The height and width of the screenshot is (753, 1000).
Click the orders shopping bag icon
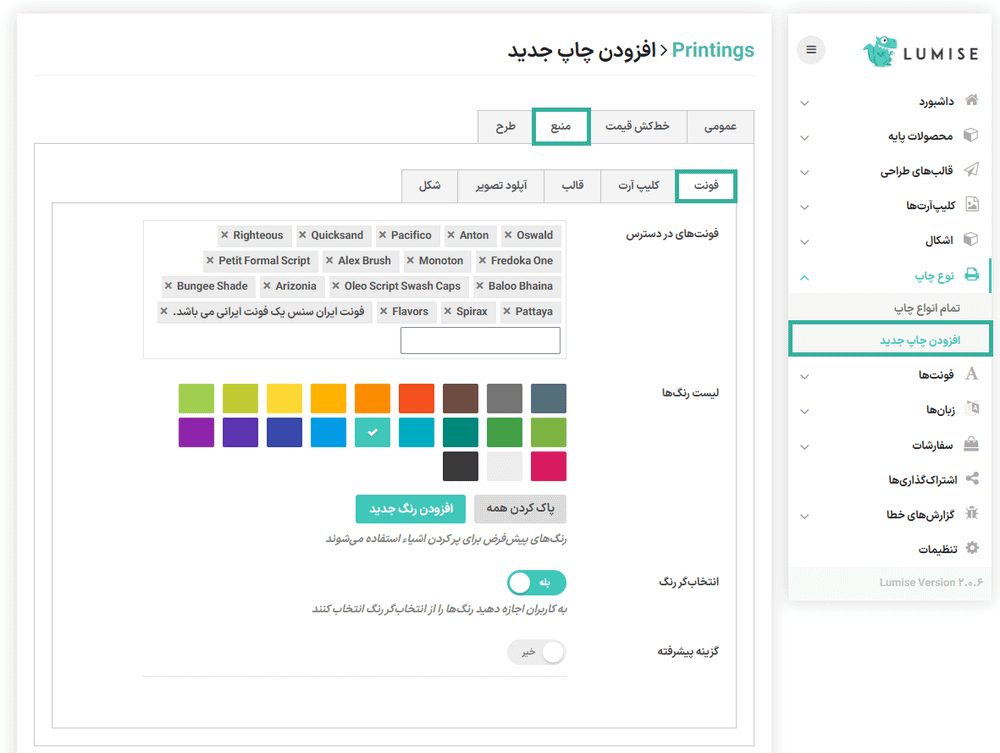click(971, 444)
